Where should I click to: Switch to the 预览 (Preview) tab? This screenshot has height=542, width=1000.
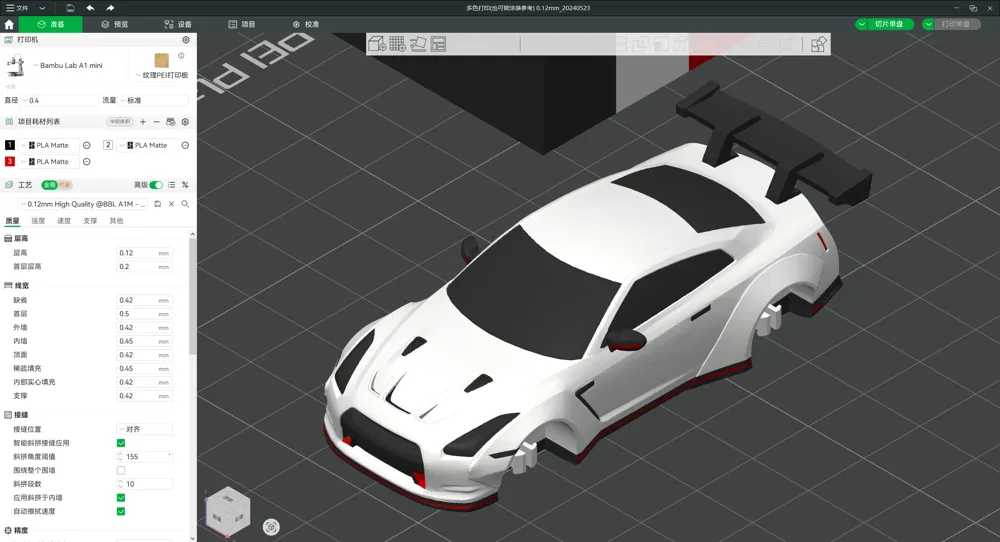point(114,24)
